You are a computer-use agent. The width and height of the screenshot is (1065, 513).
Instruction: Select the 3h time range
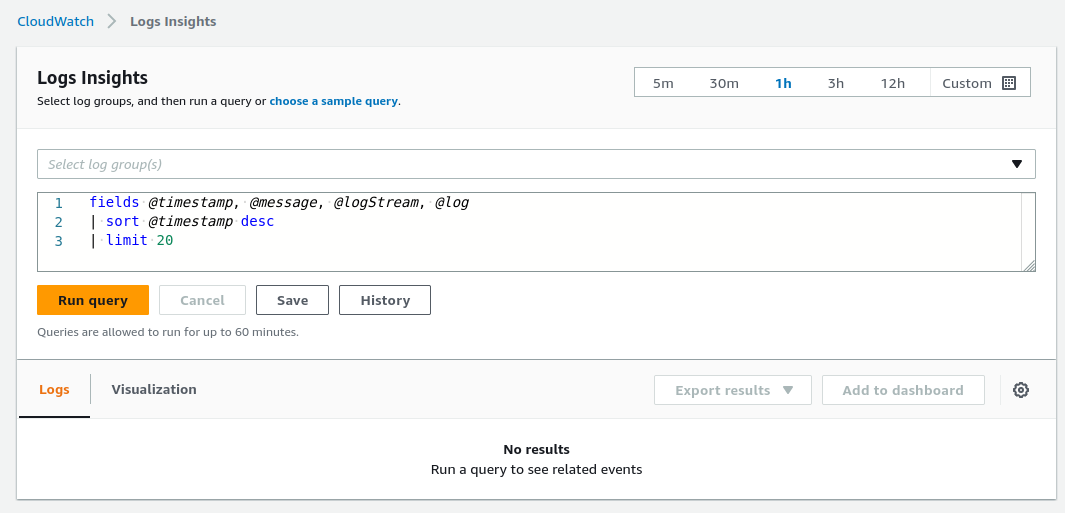[x=835, y=83]
